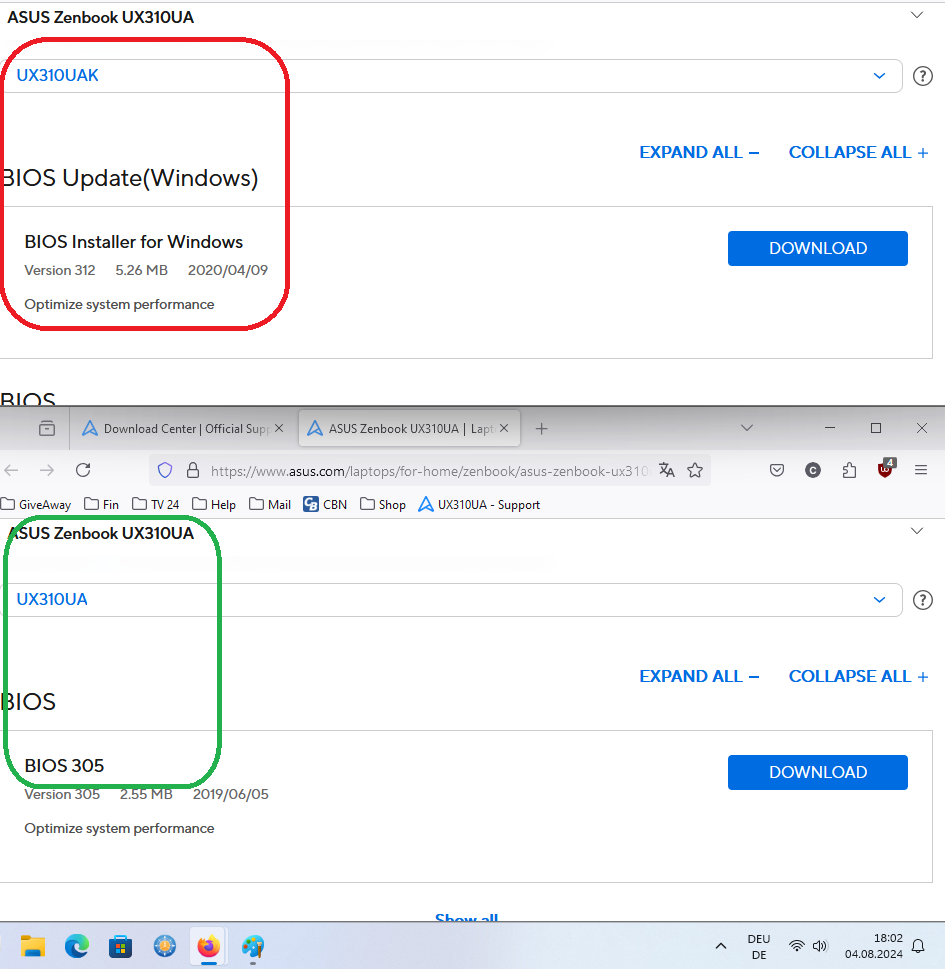
Task: Select the BIOS Installer for Windows title
Action: click(133, 242)
